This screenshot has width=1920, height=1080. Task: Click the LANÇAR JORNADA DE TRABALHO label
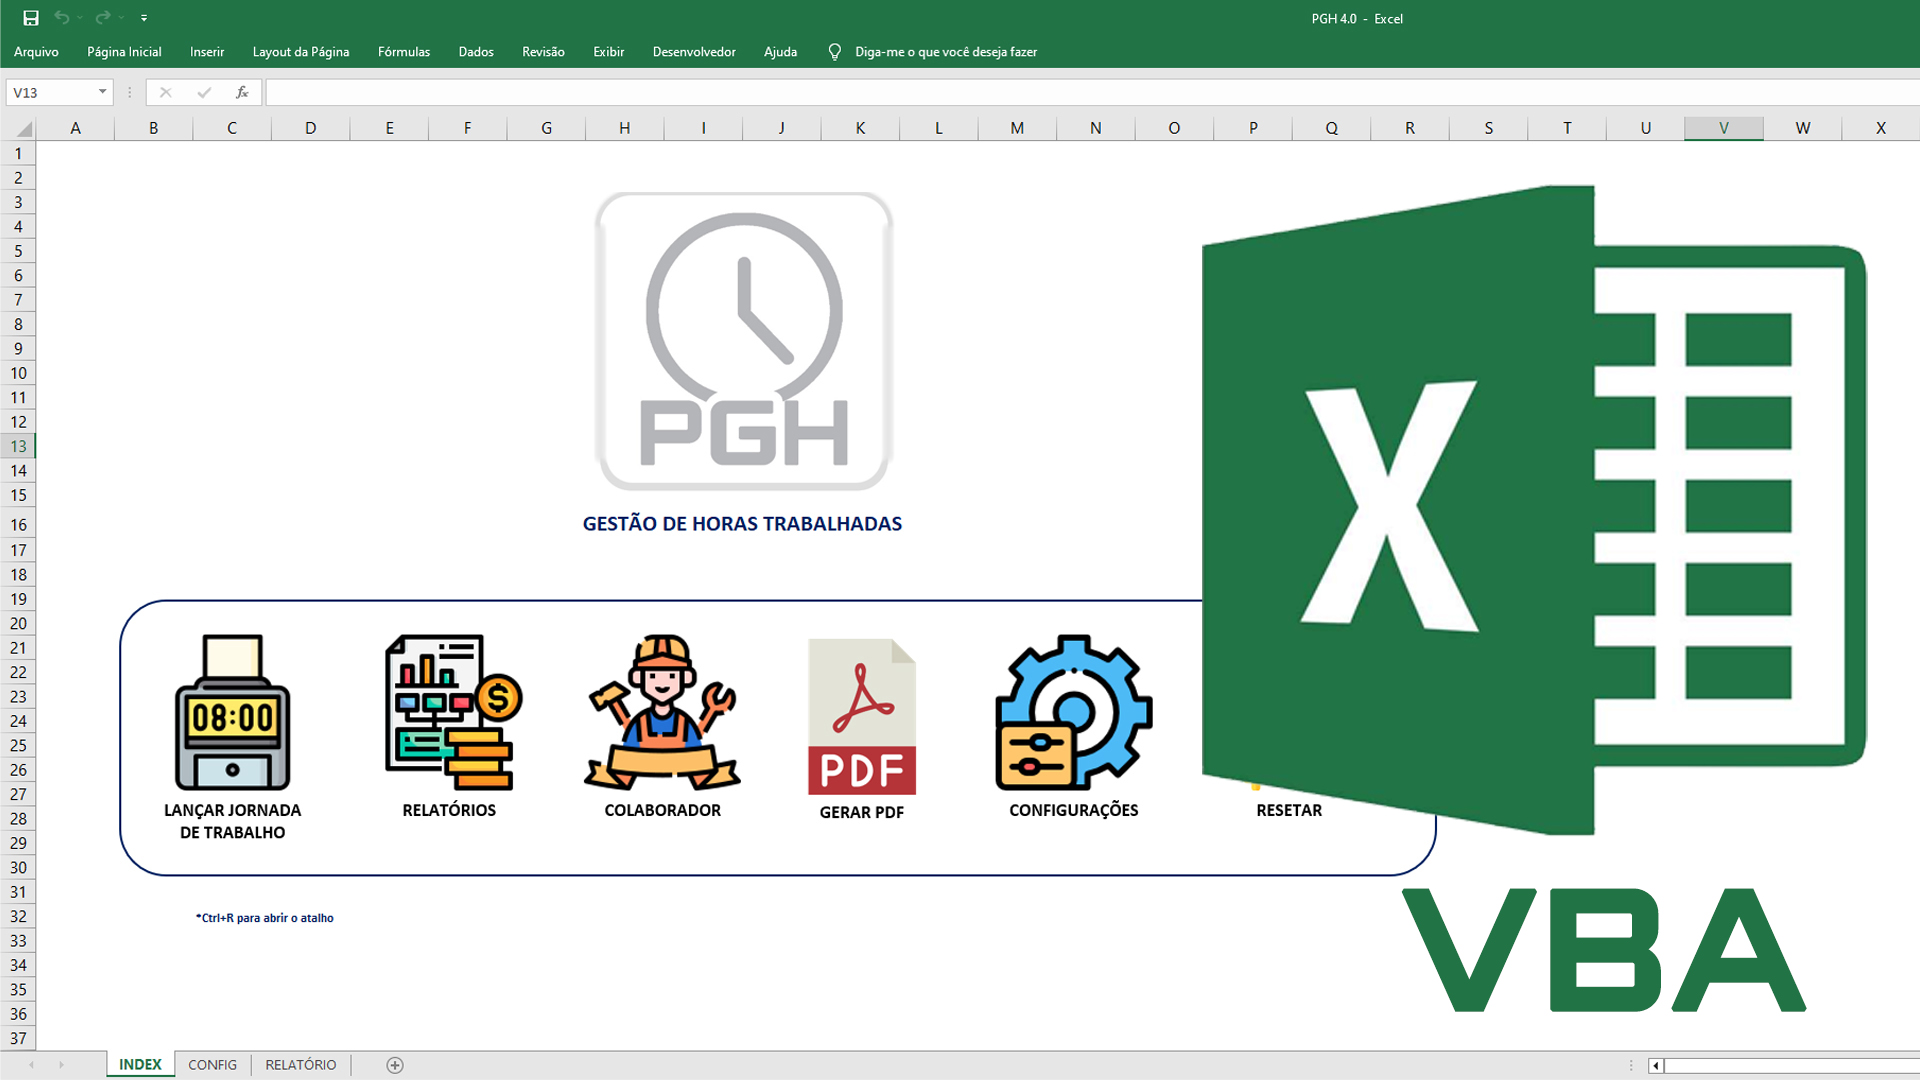tap(232, 821)
